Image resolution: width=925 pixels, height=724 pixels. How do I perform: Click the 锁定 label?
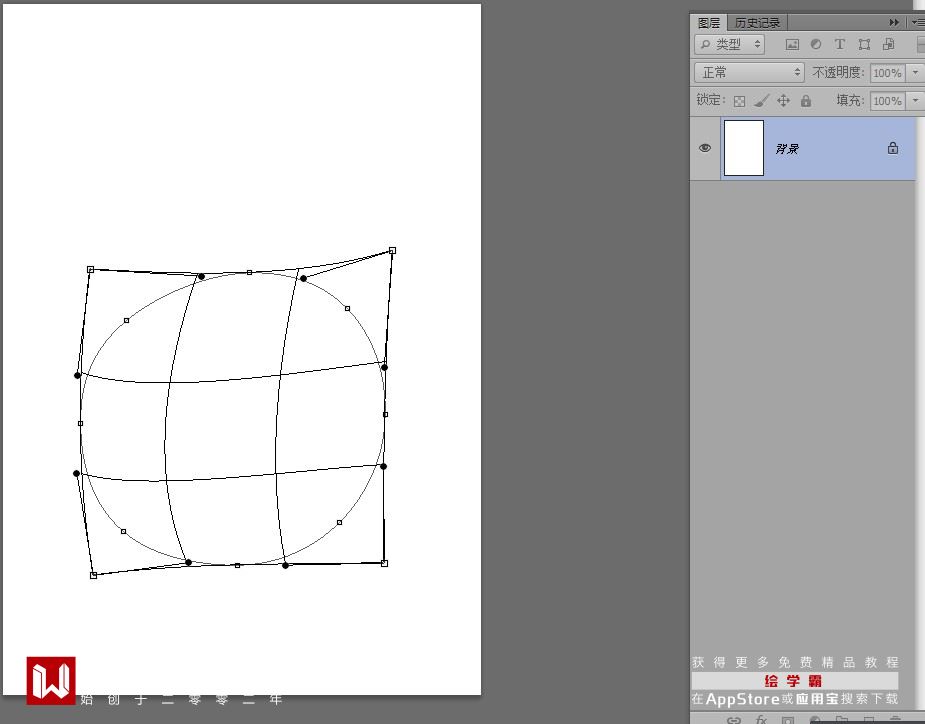tap(711, 100)
